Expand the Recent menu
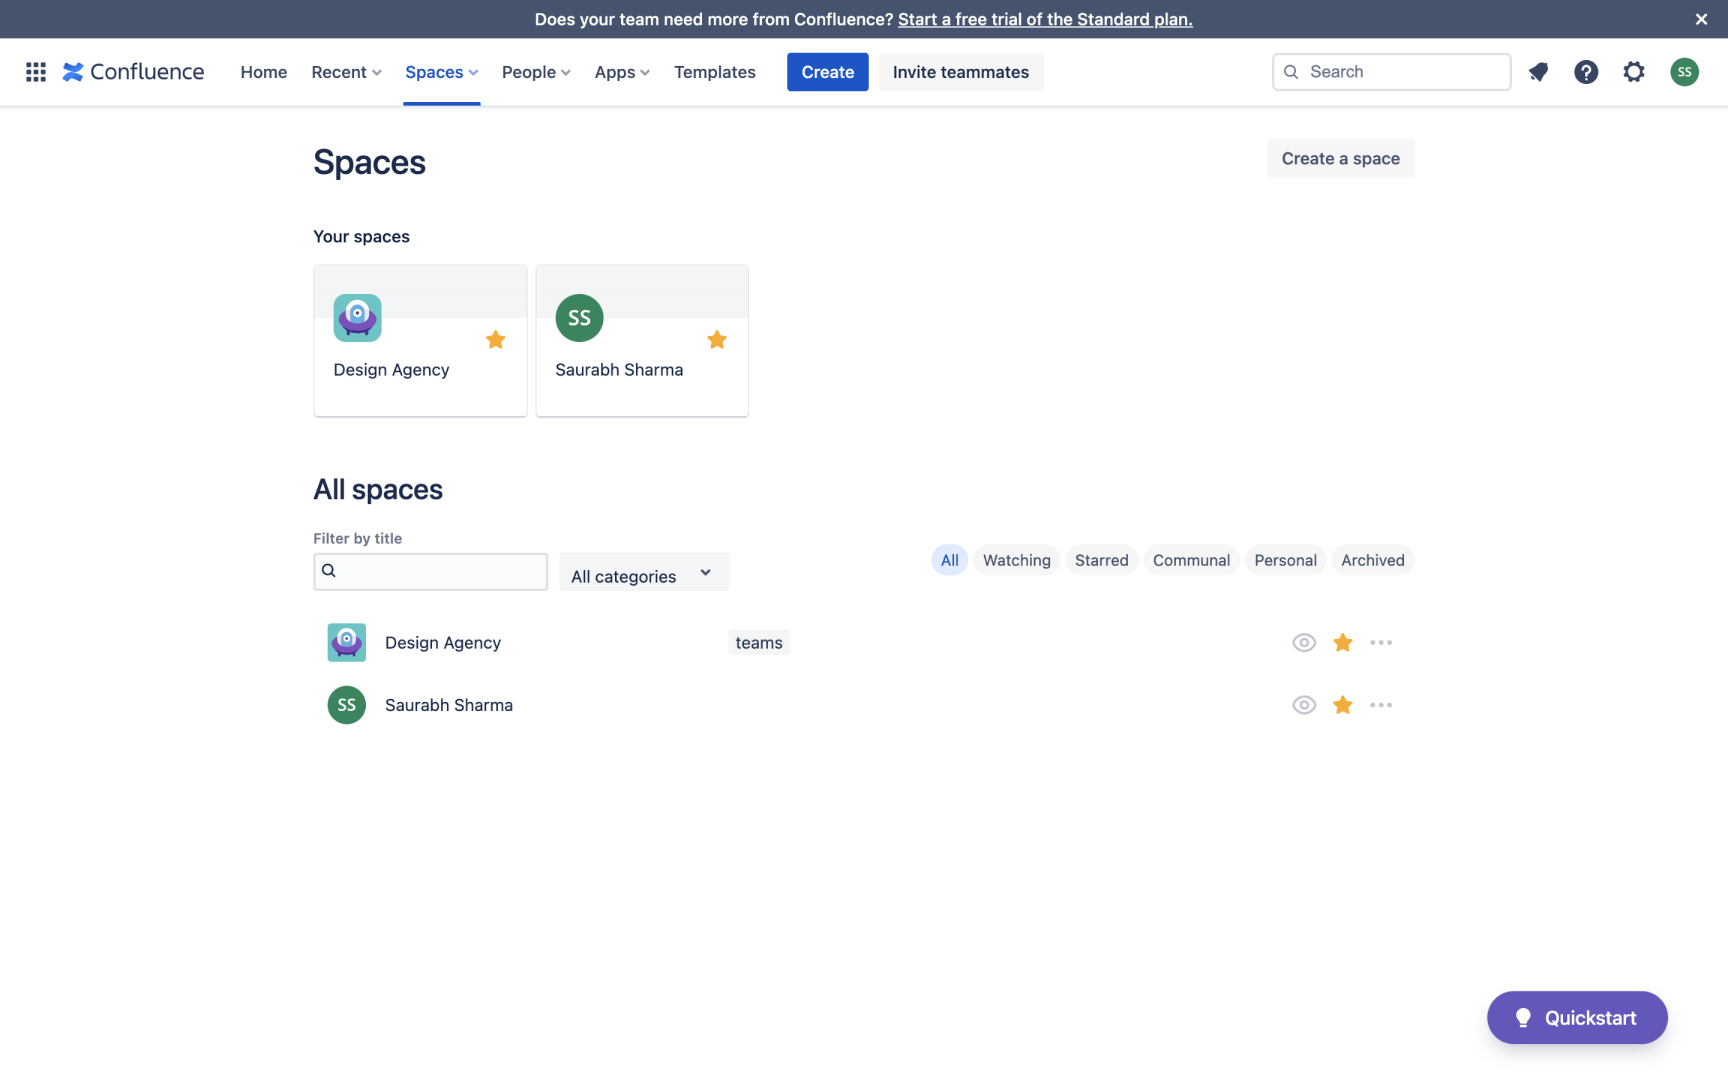This screenshot has height=1080, width=1728. click(346, 72)
